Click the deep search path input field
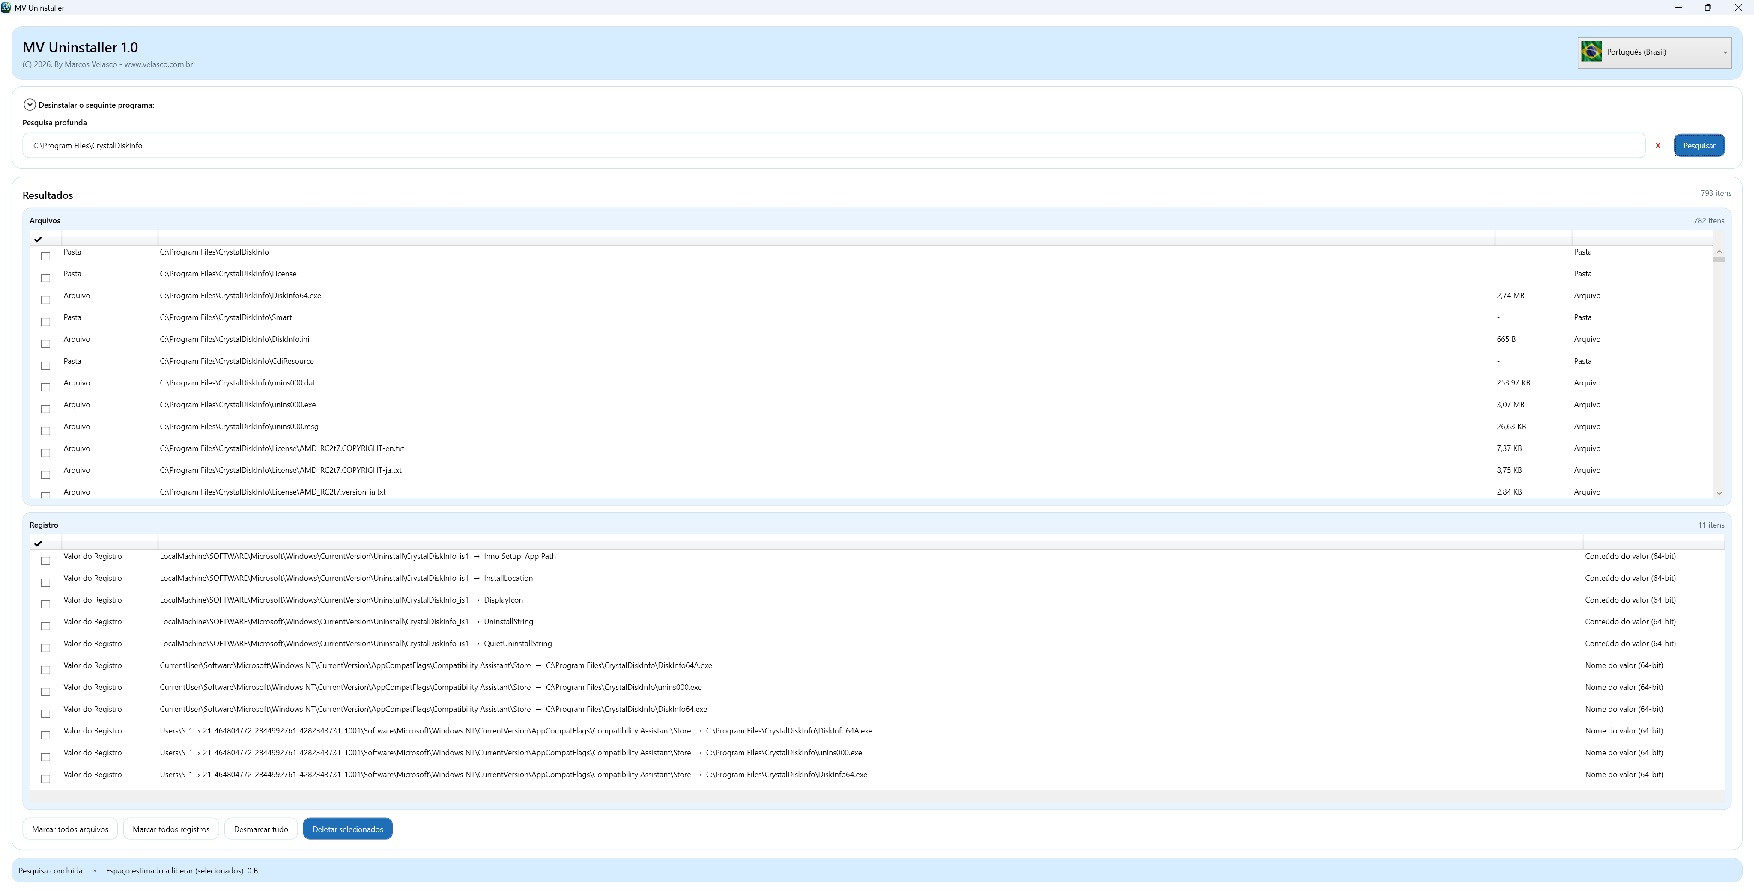The width and height of the screenshot is (1754, 894). coord(832,146)
